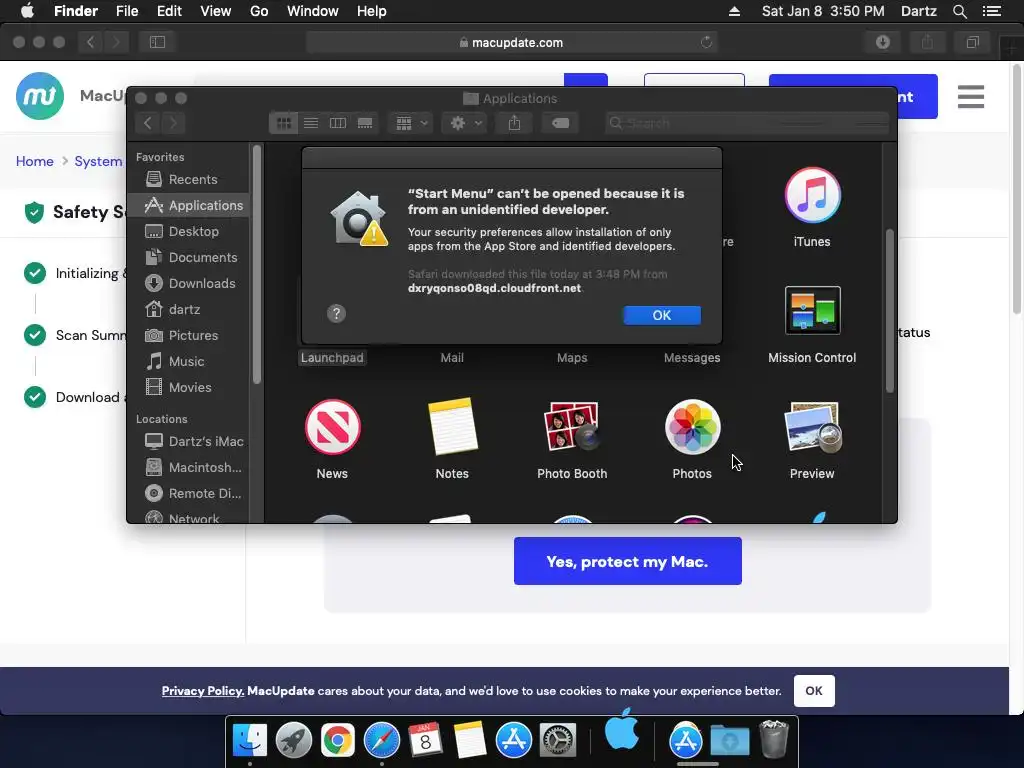Click the Safari address bar macupdate.com
The width and height of the screenshot is (1024, 768).
tap(511, 42)
